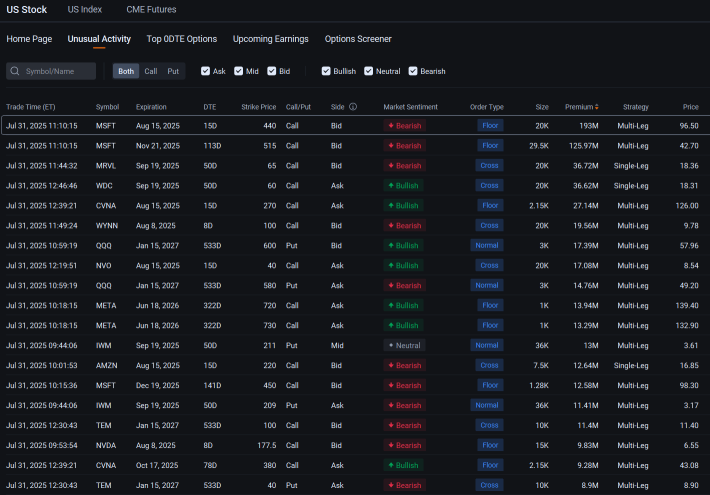Screen dimensions: 710x495
Task: Click the Symbol column header
Action: (107, 107)
